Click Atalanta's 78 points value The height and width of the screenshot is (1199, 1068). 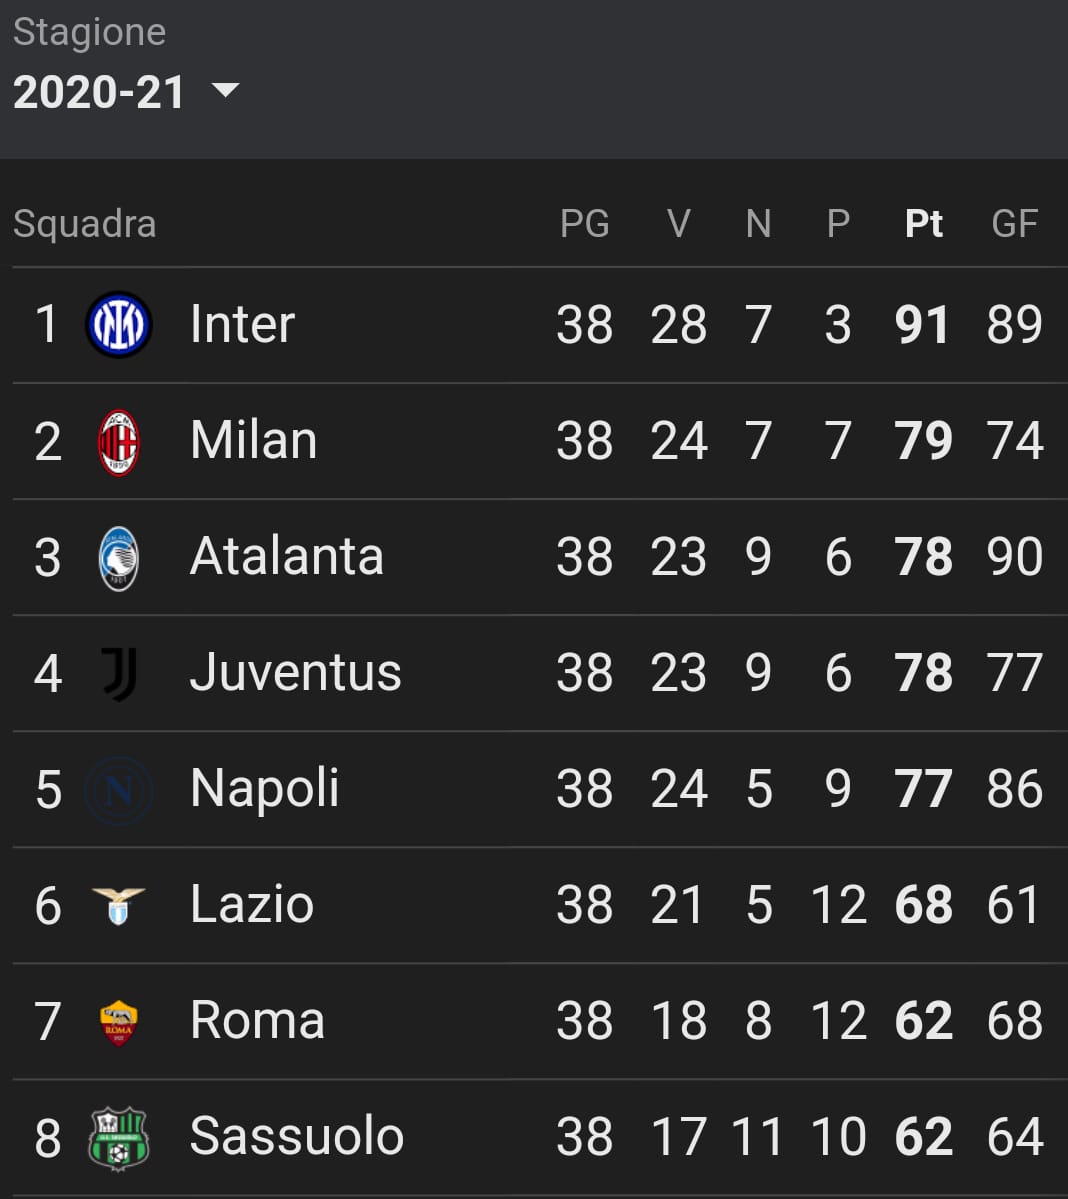pyautogui.click(x=924, y=557)
